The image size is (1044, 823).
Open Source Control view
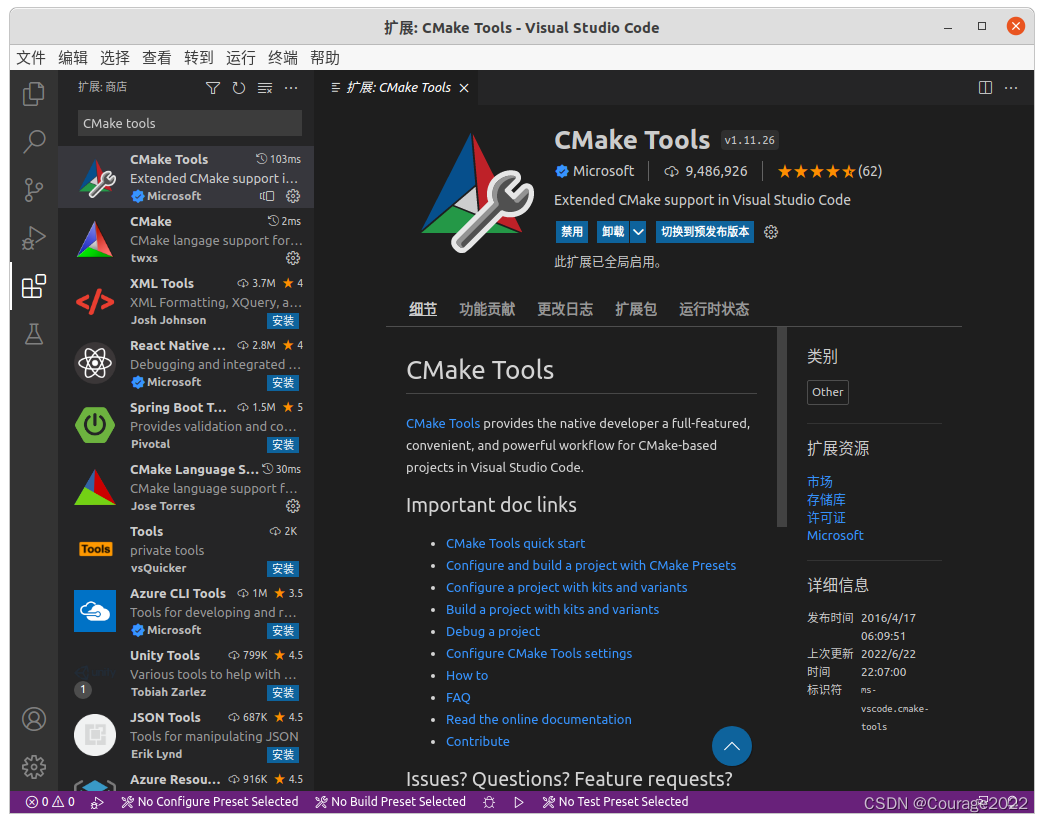click(33, 190)
